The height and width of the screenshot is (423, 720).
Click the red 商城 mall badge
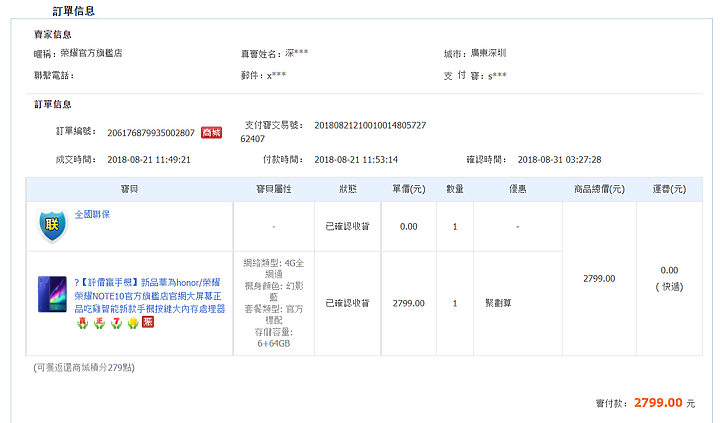pos(211,133)
